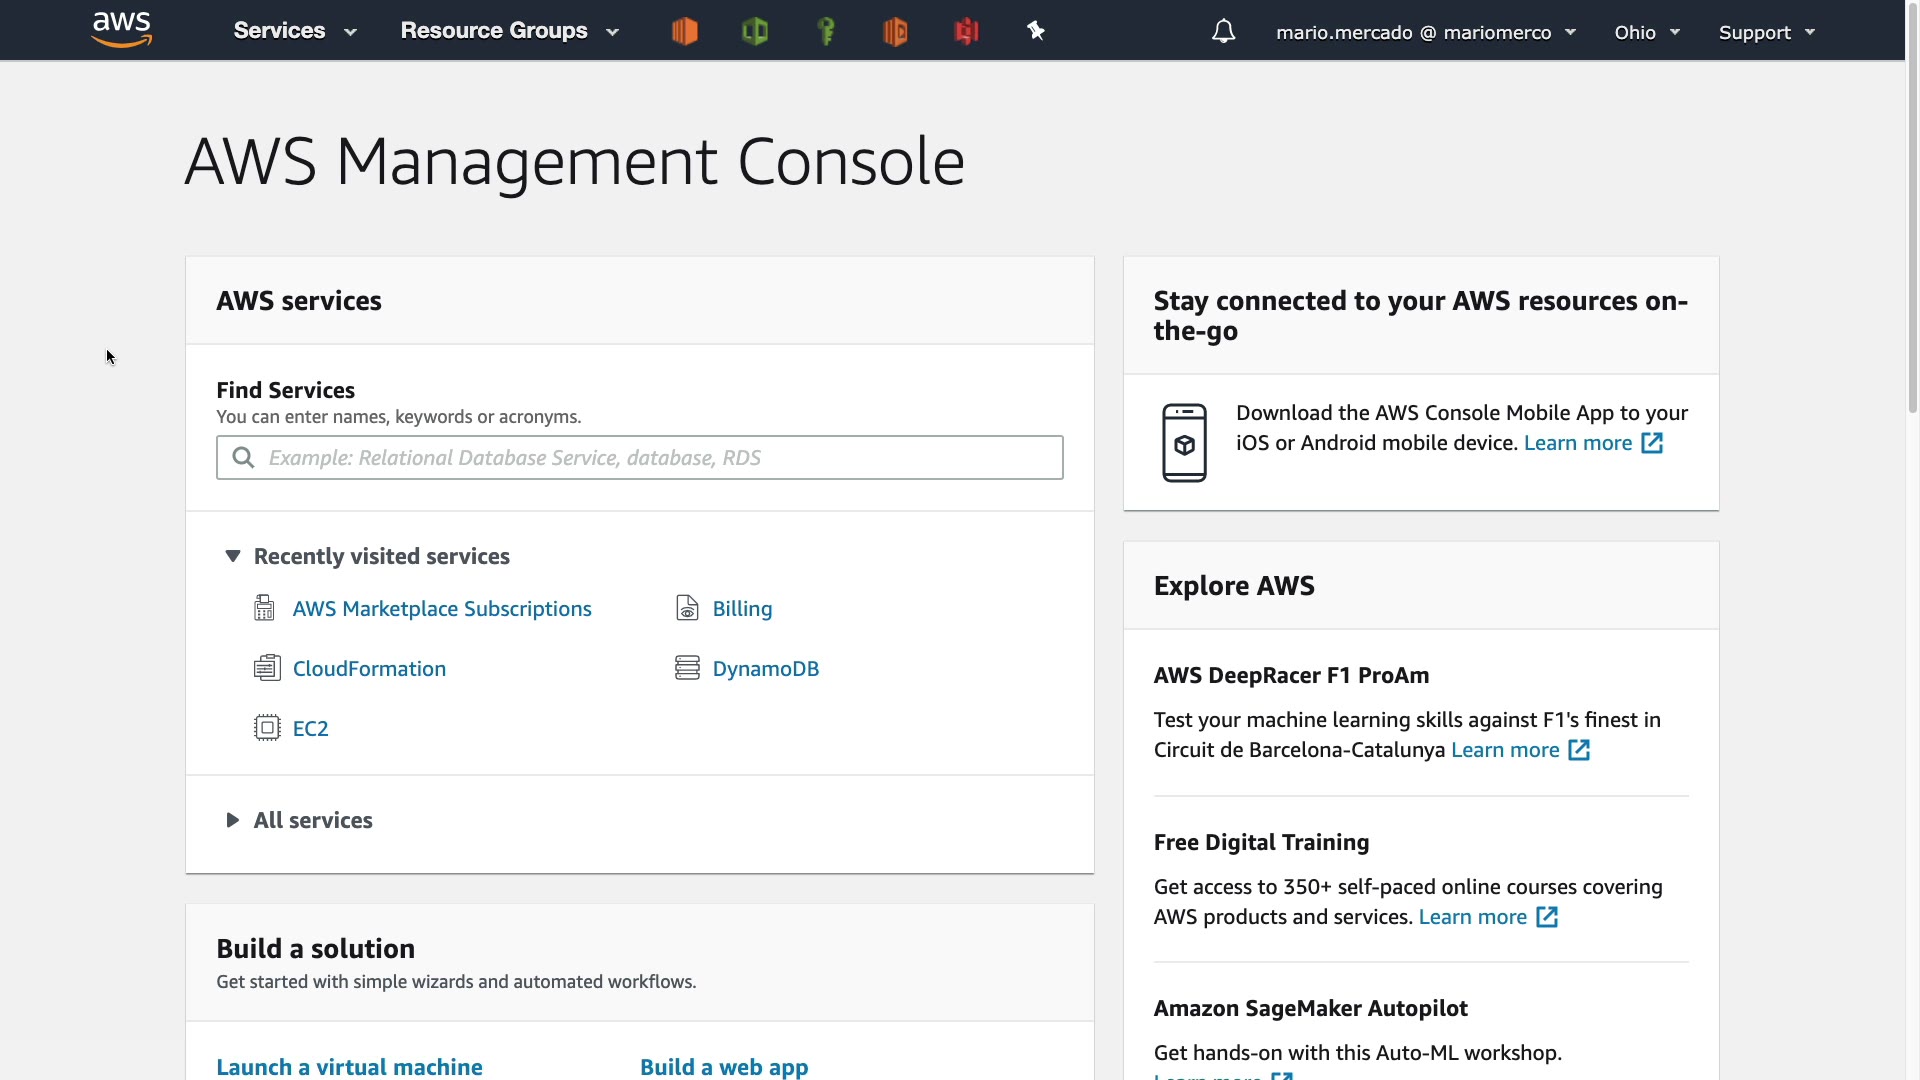Viewport: 1920px width, 1080px height.
Task: Click the green key IAM shortcut icon
Action: point(826,32)
